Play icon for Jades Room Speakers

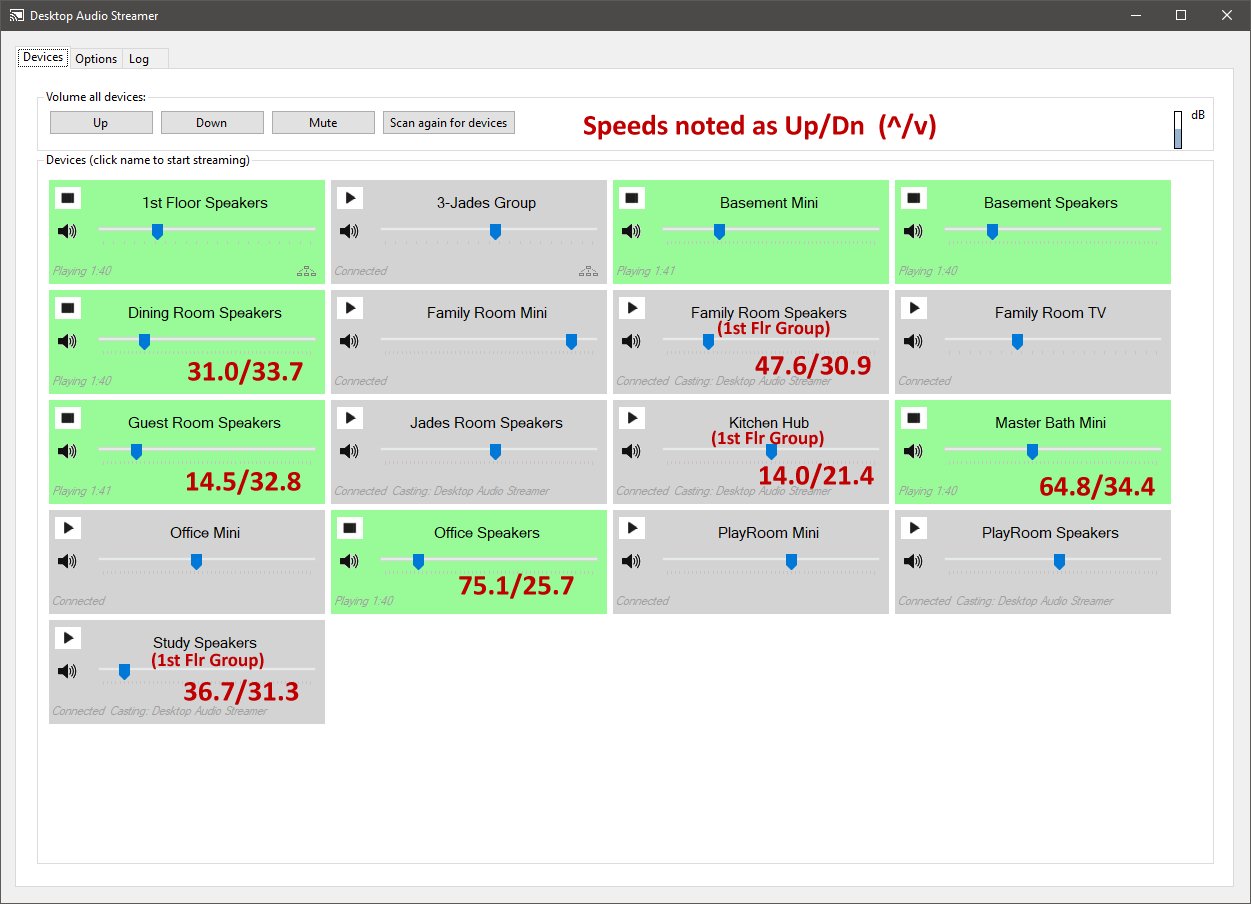(x=350, y=418)
